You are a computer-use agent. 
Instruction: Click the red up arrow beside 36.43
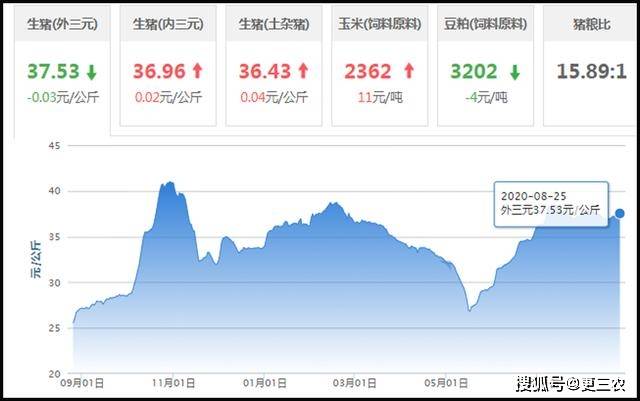point(303,71)
